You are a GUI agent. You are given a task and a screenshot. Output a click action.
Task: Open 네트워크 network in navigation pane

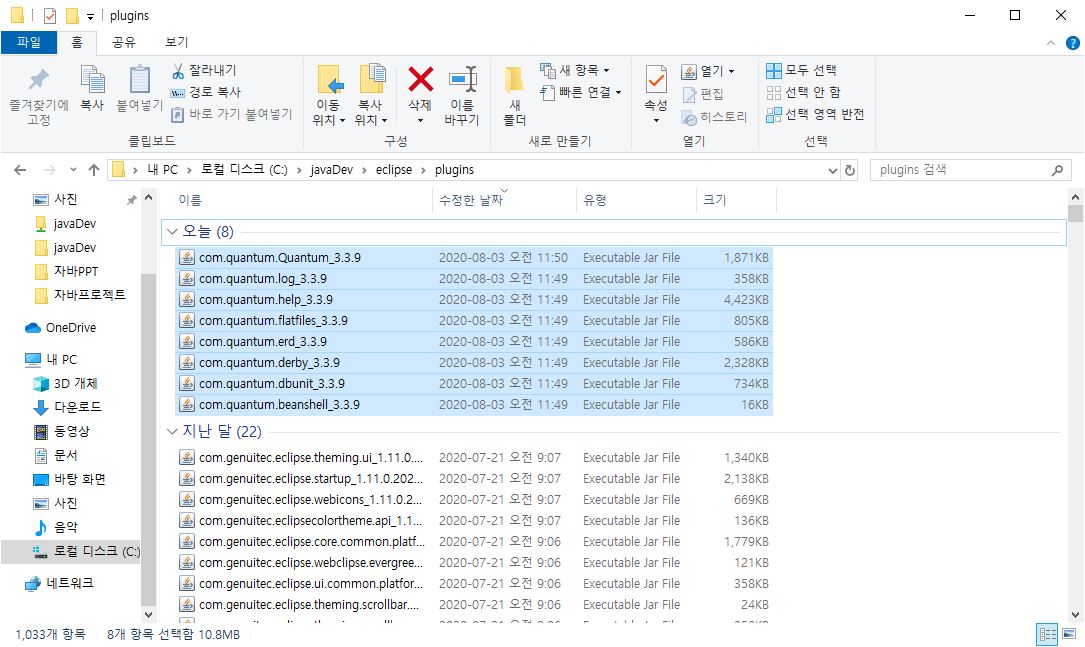point(60,583)
